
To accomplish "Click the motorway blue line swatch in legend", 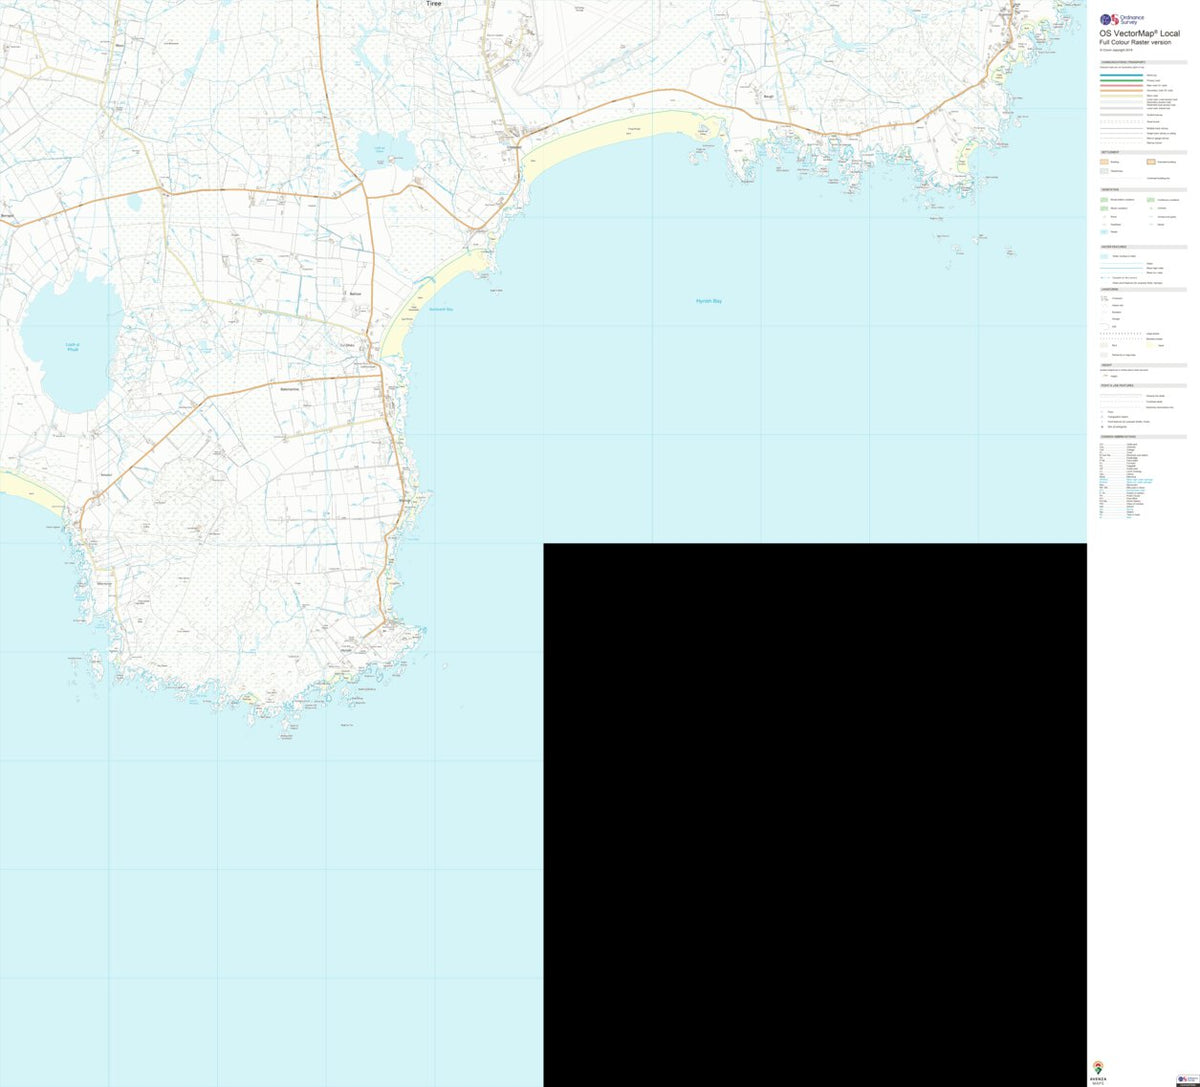I will point(1120,76).
